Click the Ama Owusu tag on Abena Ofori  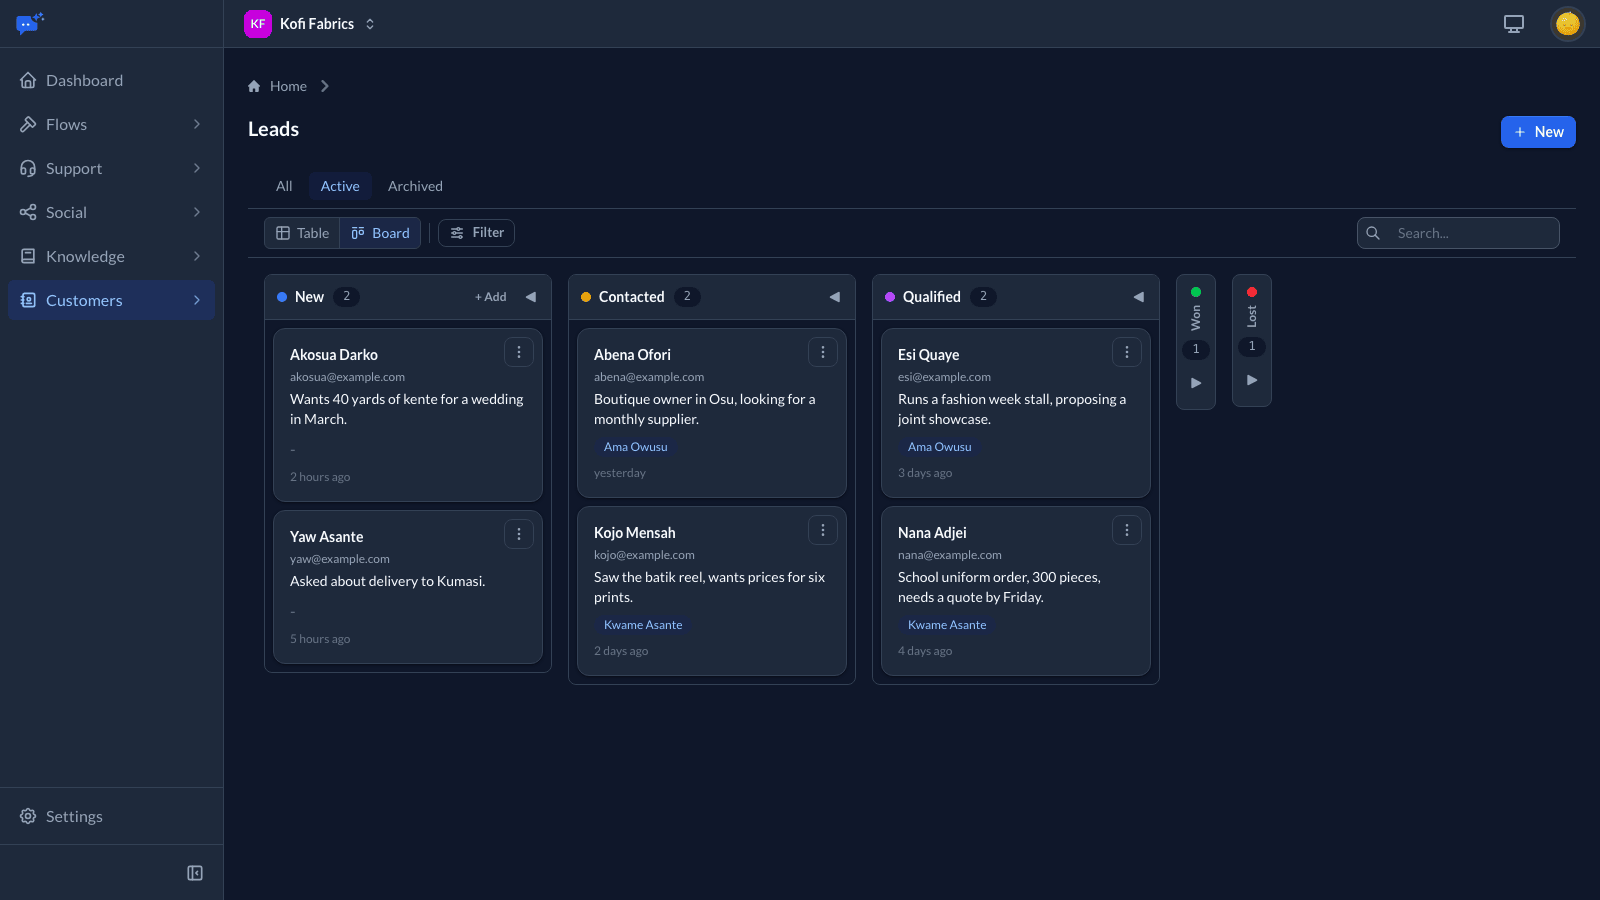point(635,447)
